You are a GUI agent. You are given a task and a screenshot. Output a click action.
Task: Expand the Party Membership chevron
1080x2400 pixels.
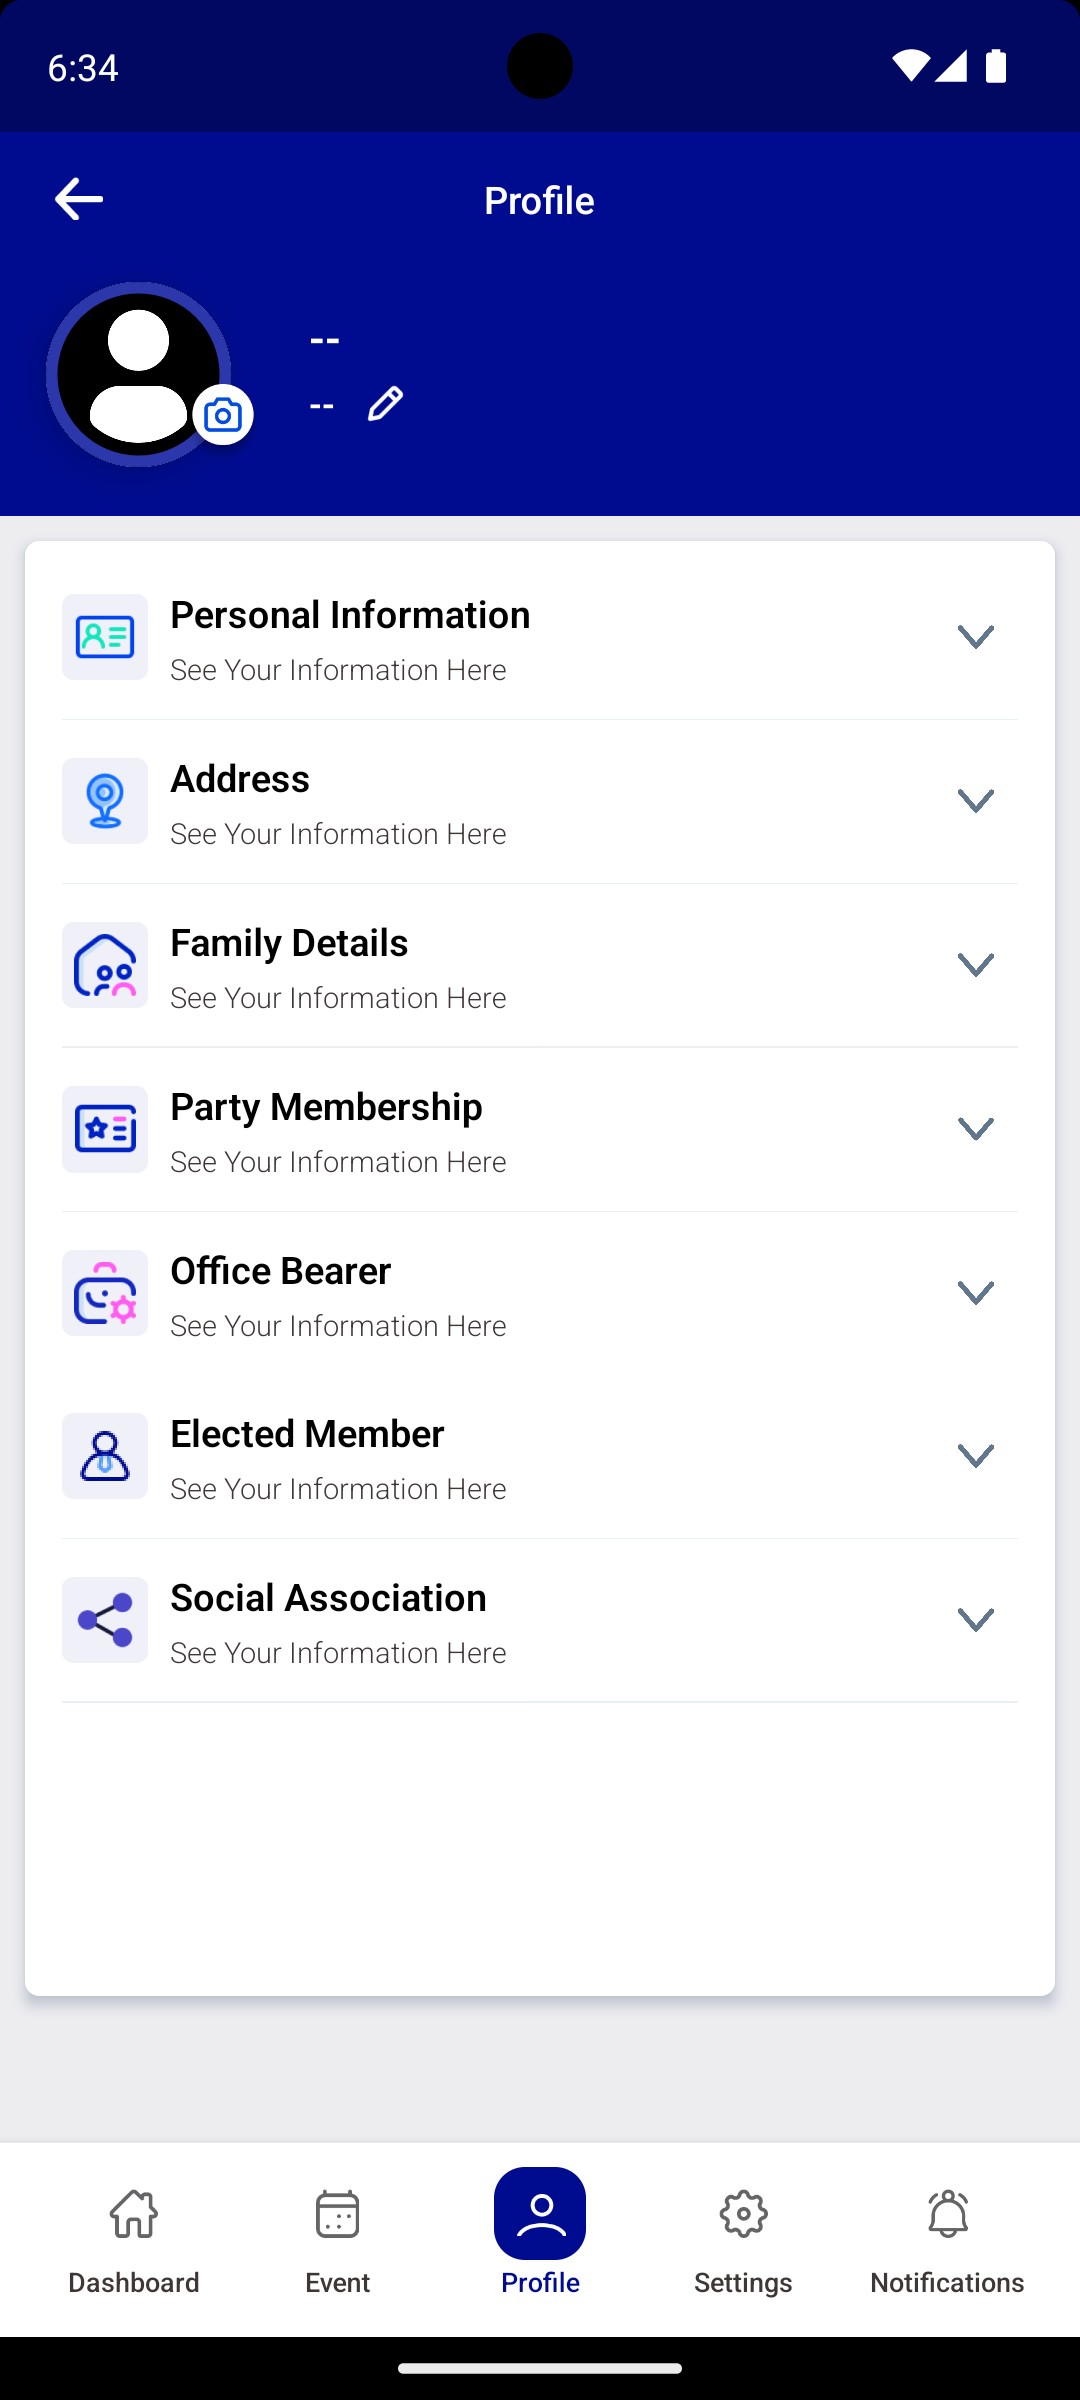pos(975,1129)
